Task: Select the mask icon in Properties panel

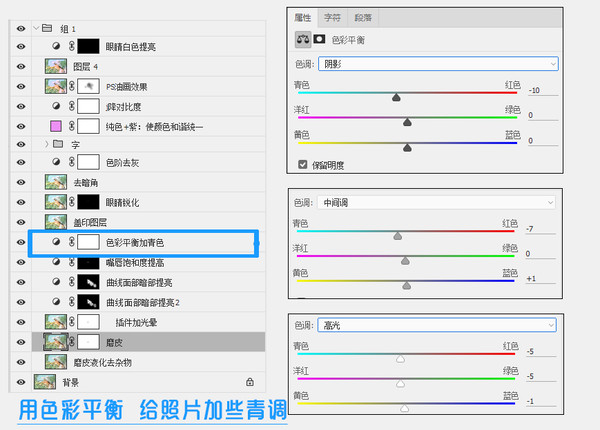Action: (x=319, y=39)
